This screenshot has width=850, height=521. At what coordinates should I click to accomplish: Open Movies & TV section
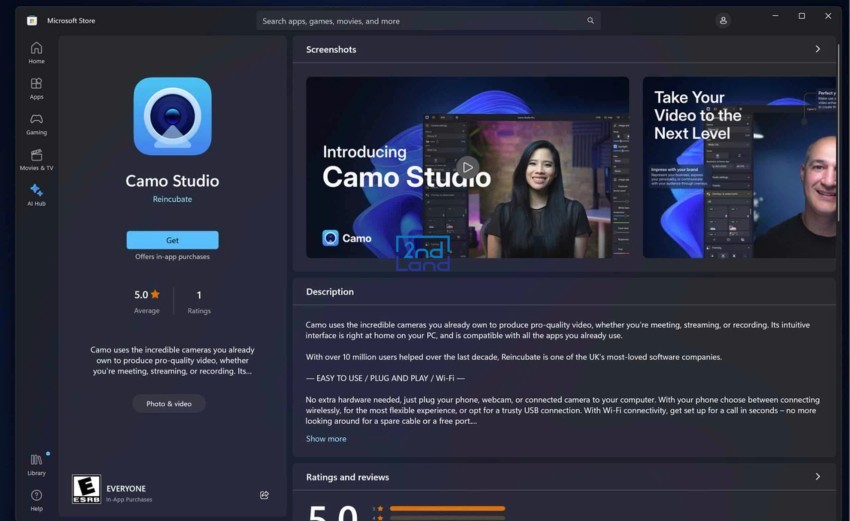[36, 159]
